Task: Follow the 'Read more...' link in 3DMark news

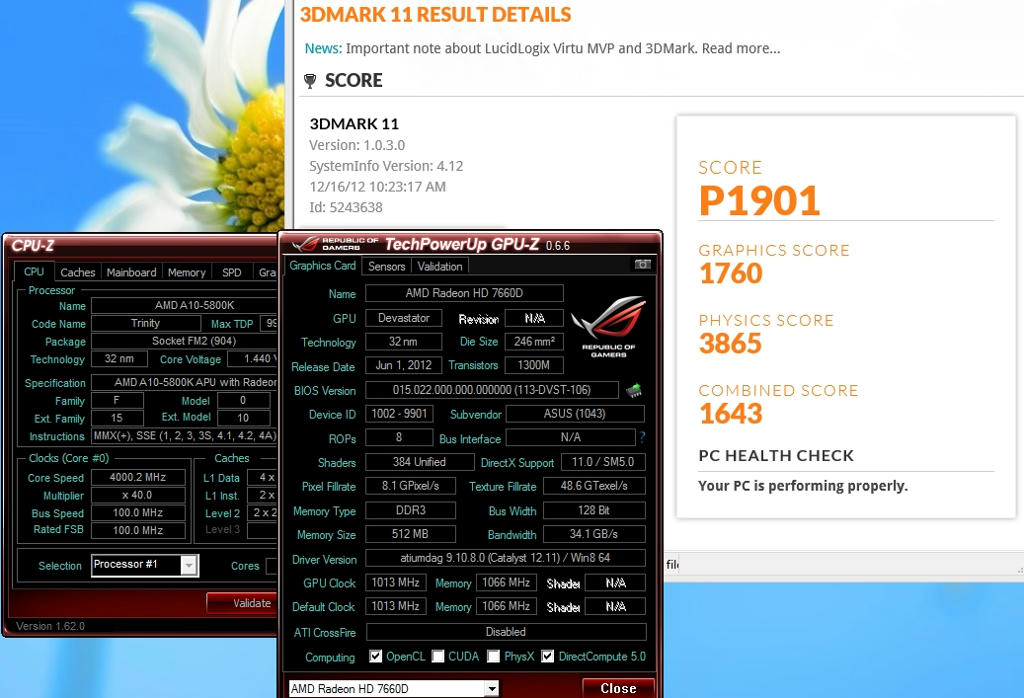Action: [x=741, y=48]
